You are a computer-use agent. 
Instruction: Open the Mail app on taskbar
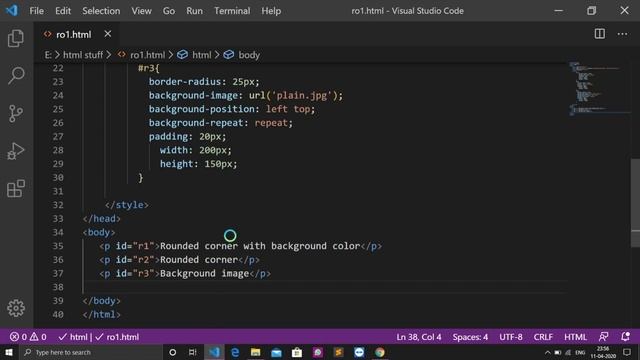[x=276, y=352]
